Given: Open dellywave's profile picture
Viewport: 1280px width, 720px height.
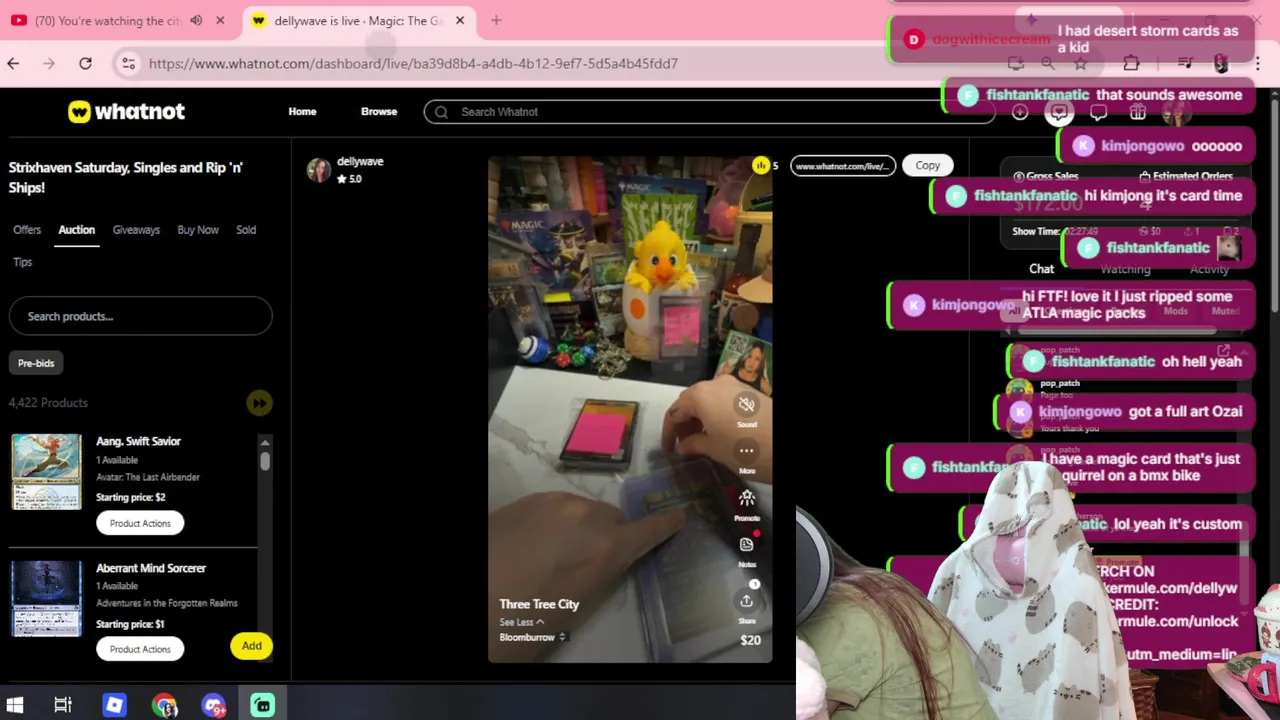Looking at the screenshot, I should [x=319, y=170].
